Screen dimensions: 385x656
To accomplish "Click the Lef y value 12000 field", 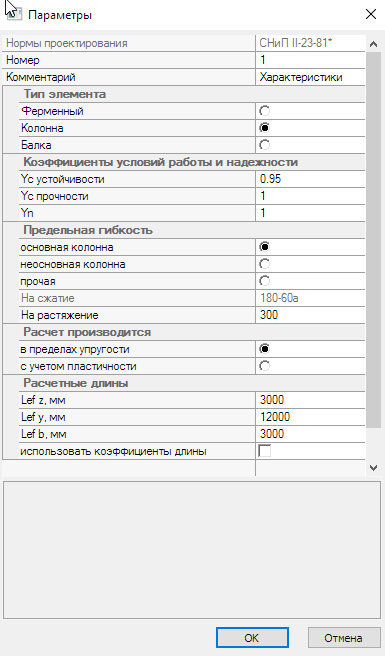I will coord(310,417).
